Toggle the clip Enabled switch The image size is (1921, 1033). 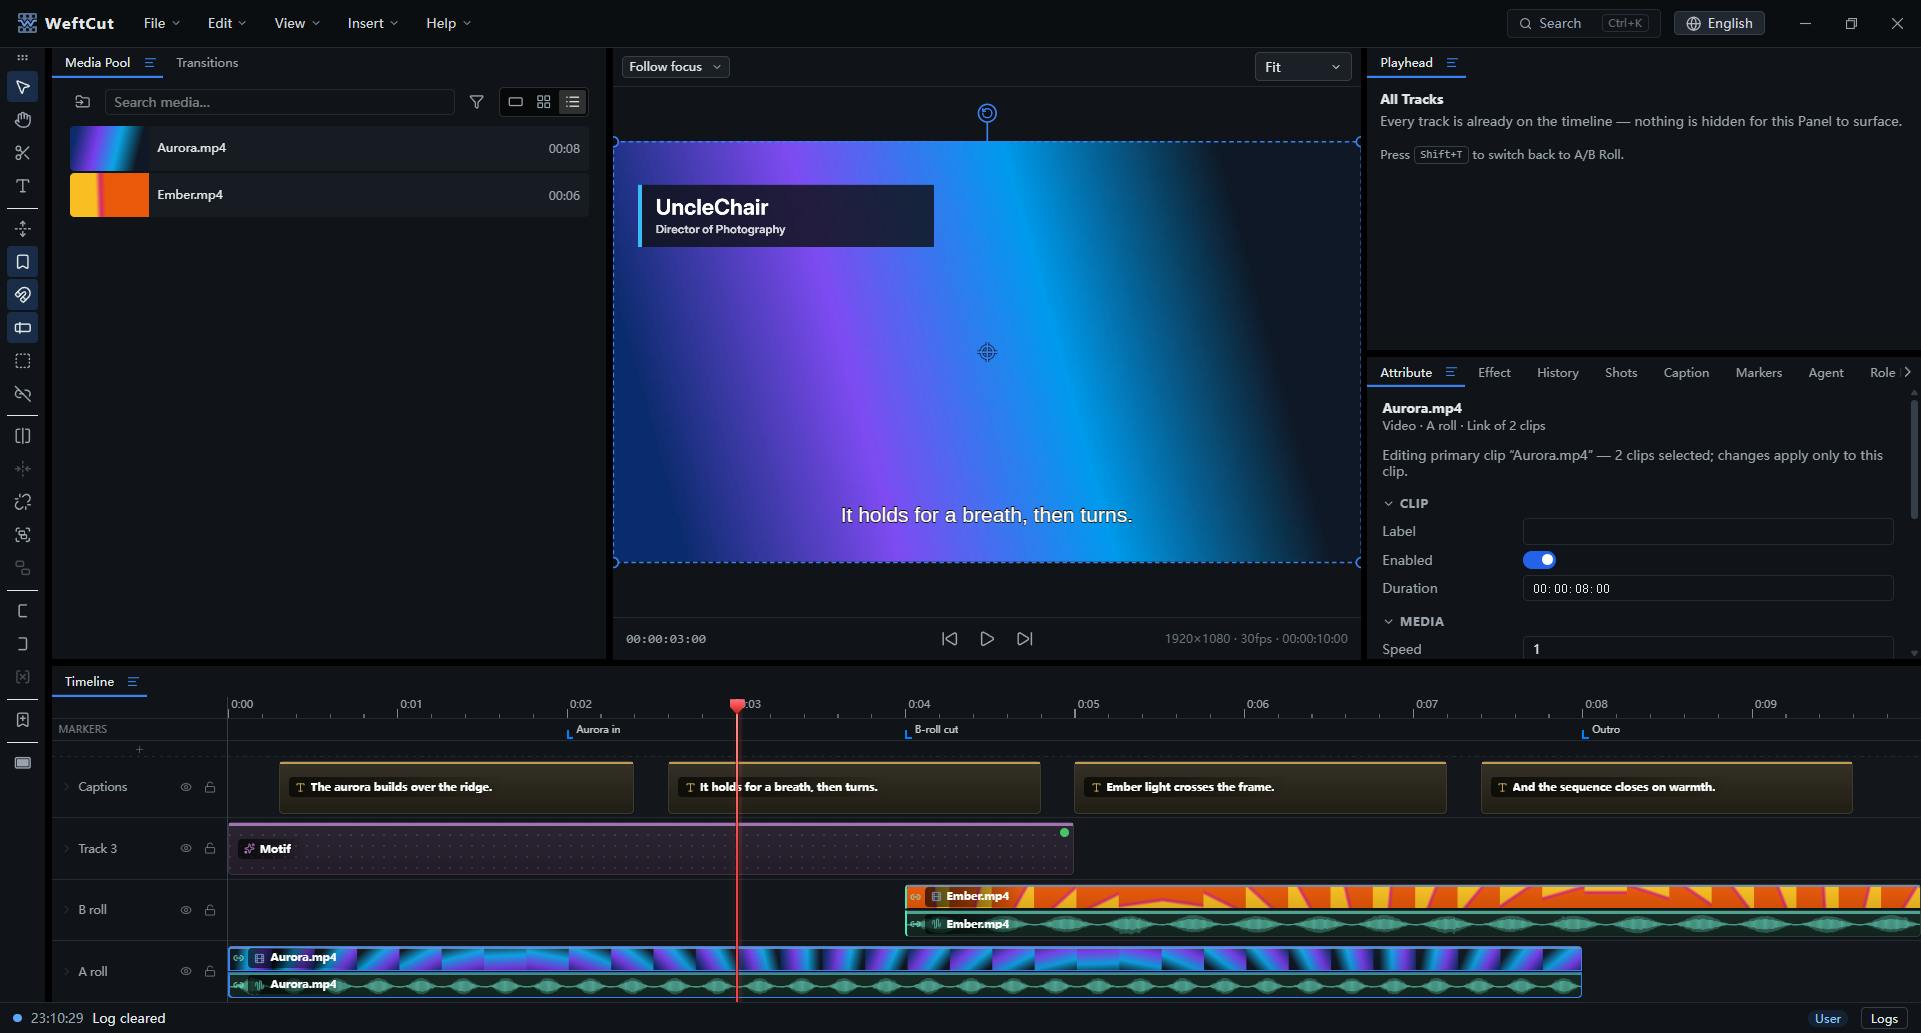click(1539, 560)
